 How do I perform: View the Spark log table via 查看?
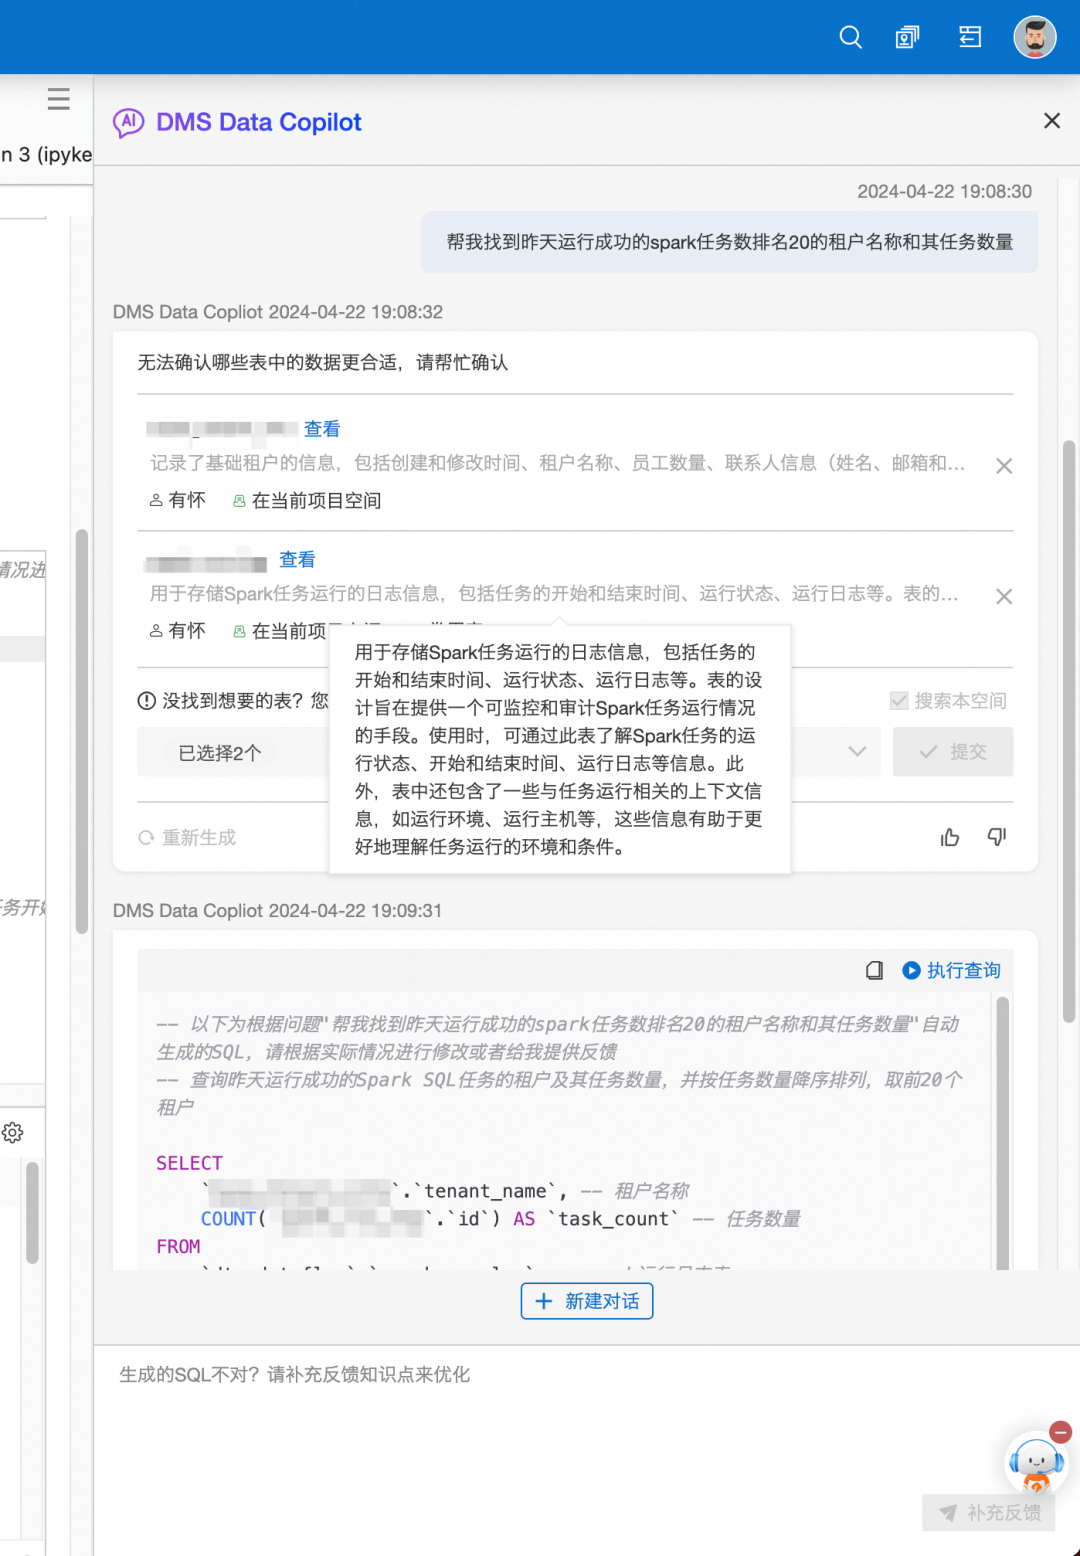click(x=297, y=560)
